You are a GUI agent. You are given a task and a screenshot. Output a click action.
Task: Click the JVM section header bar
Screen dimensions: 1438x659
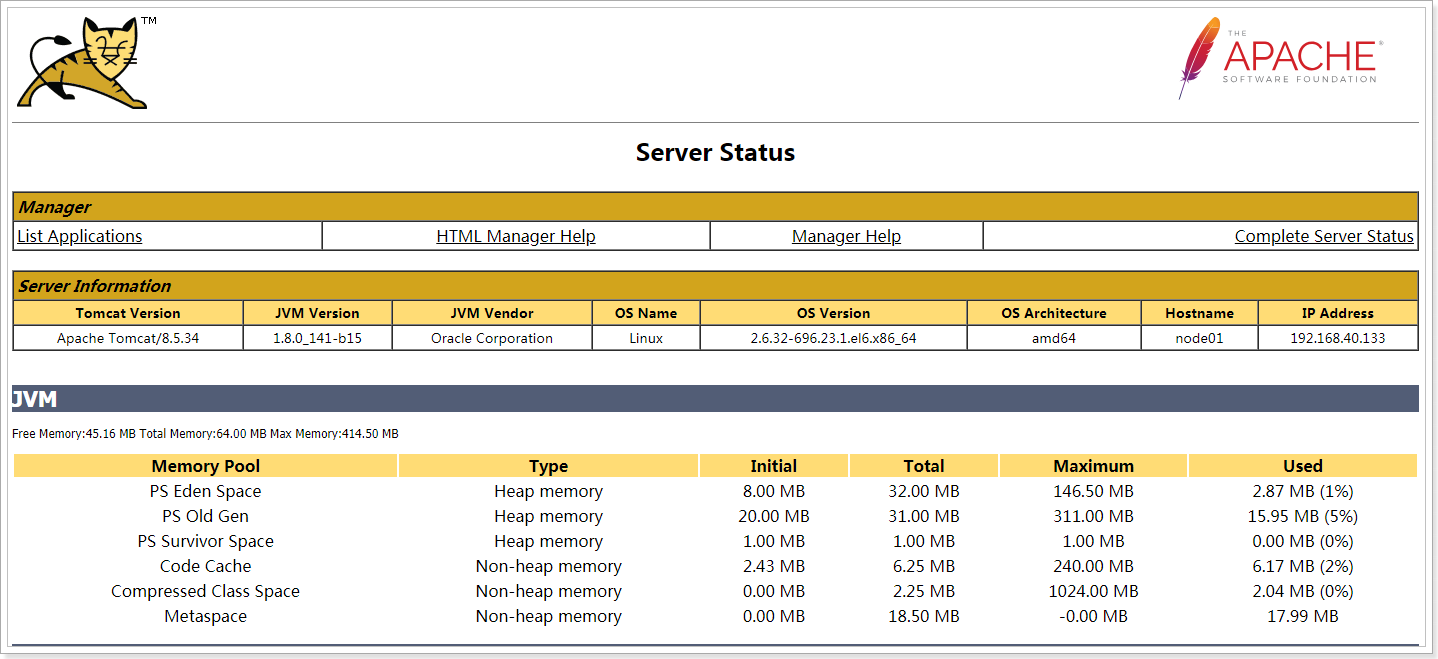point(715,399)
